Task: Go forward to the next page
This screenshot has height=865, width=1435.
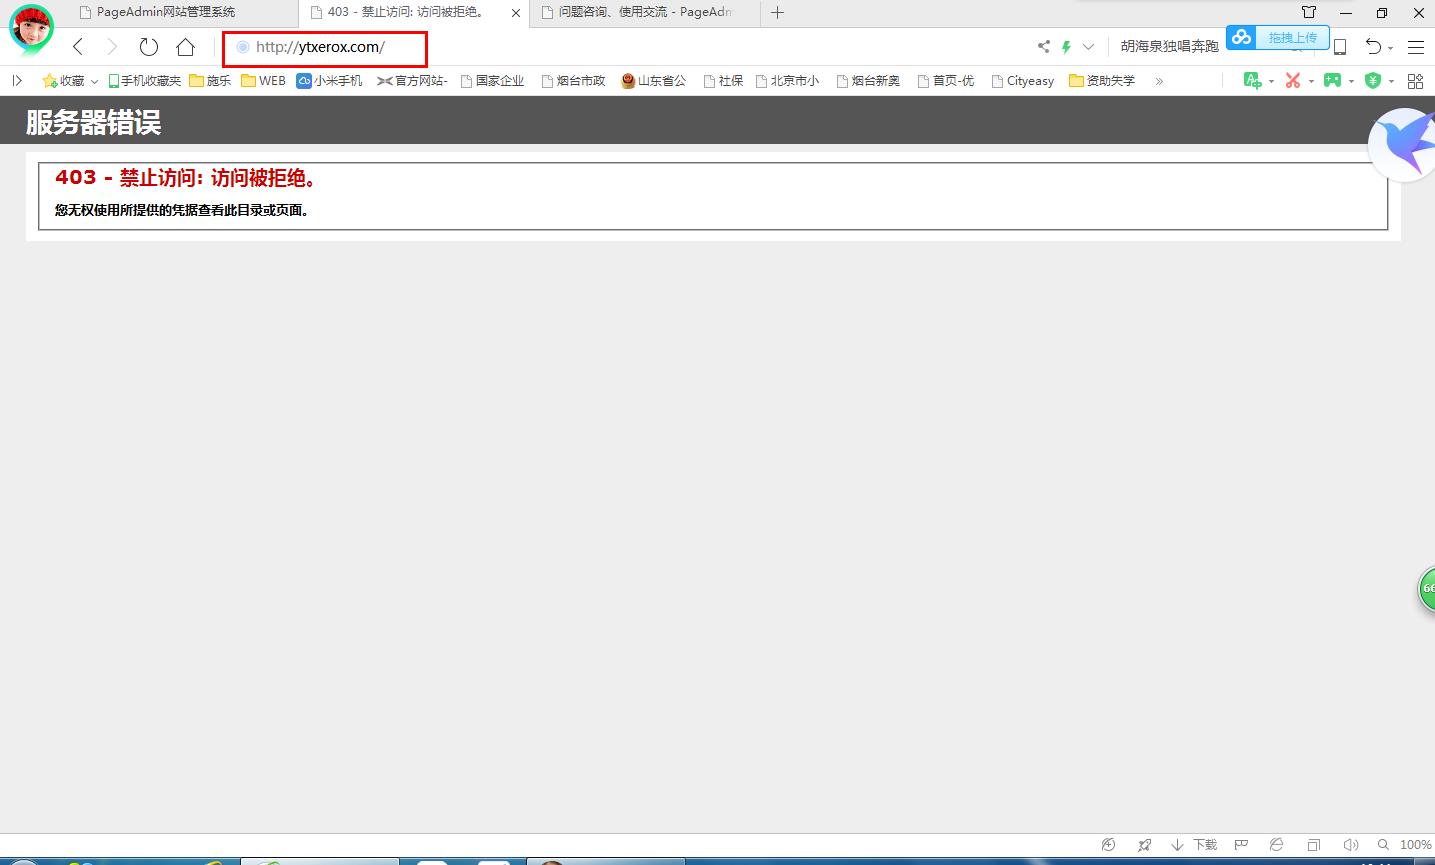Action: tap(112, 47)
